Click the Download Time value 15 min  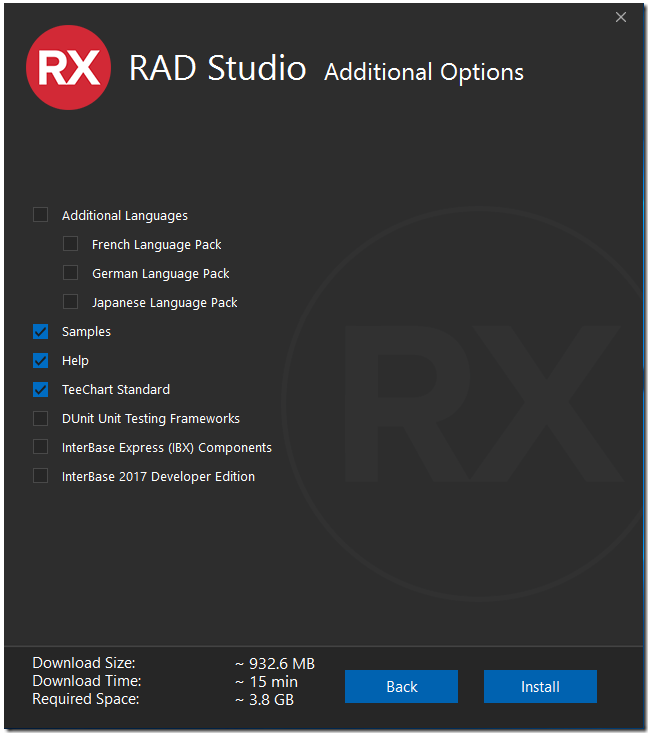pyautogui.click(x=266, y=682)
